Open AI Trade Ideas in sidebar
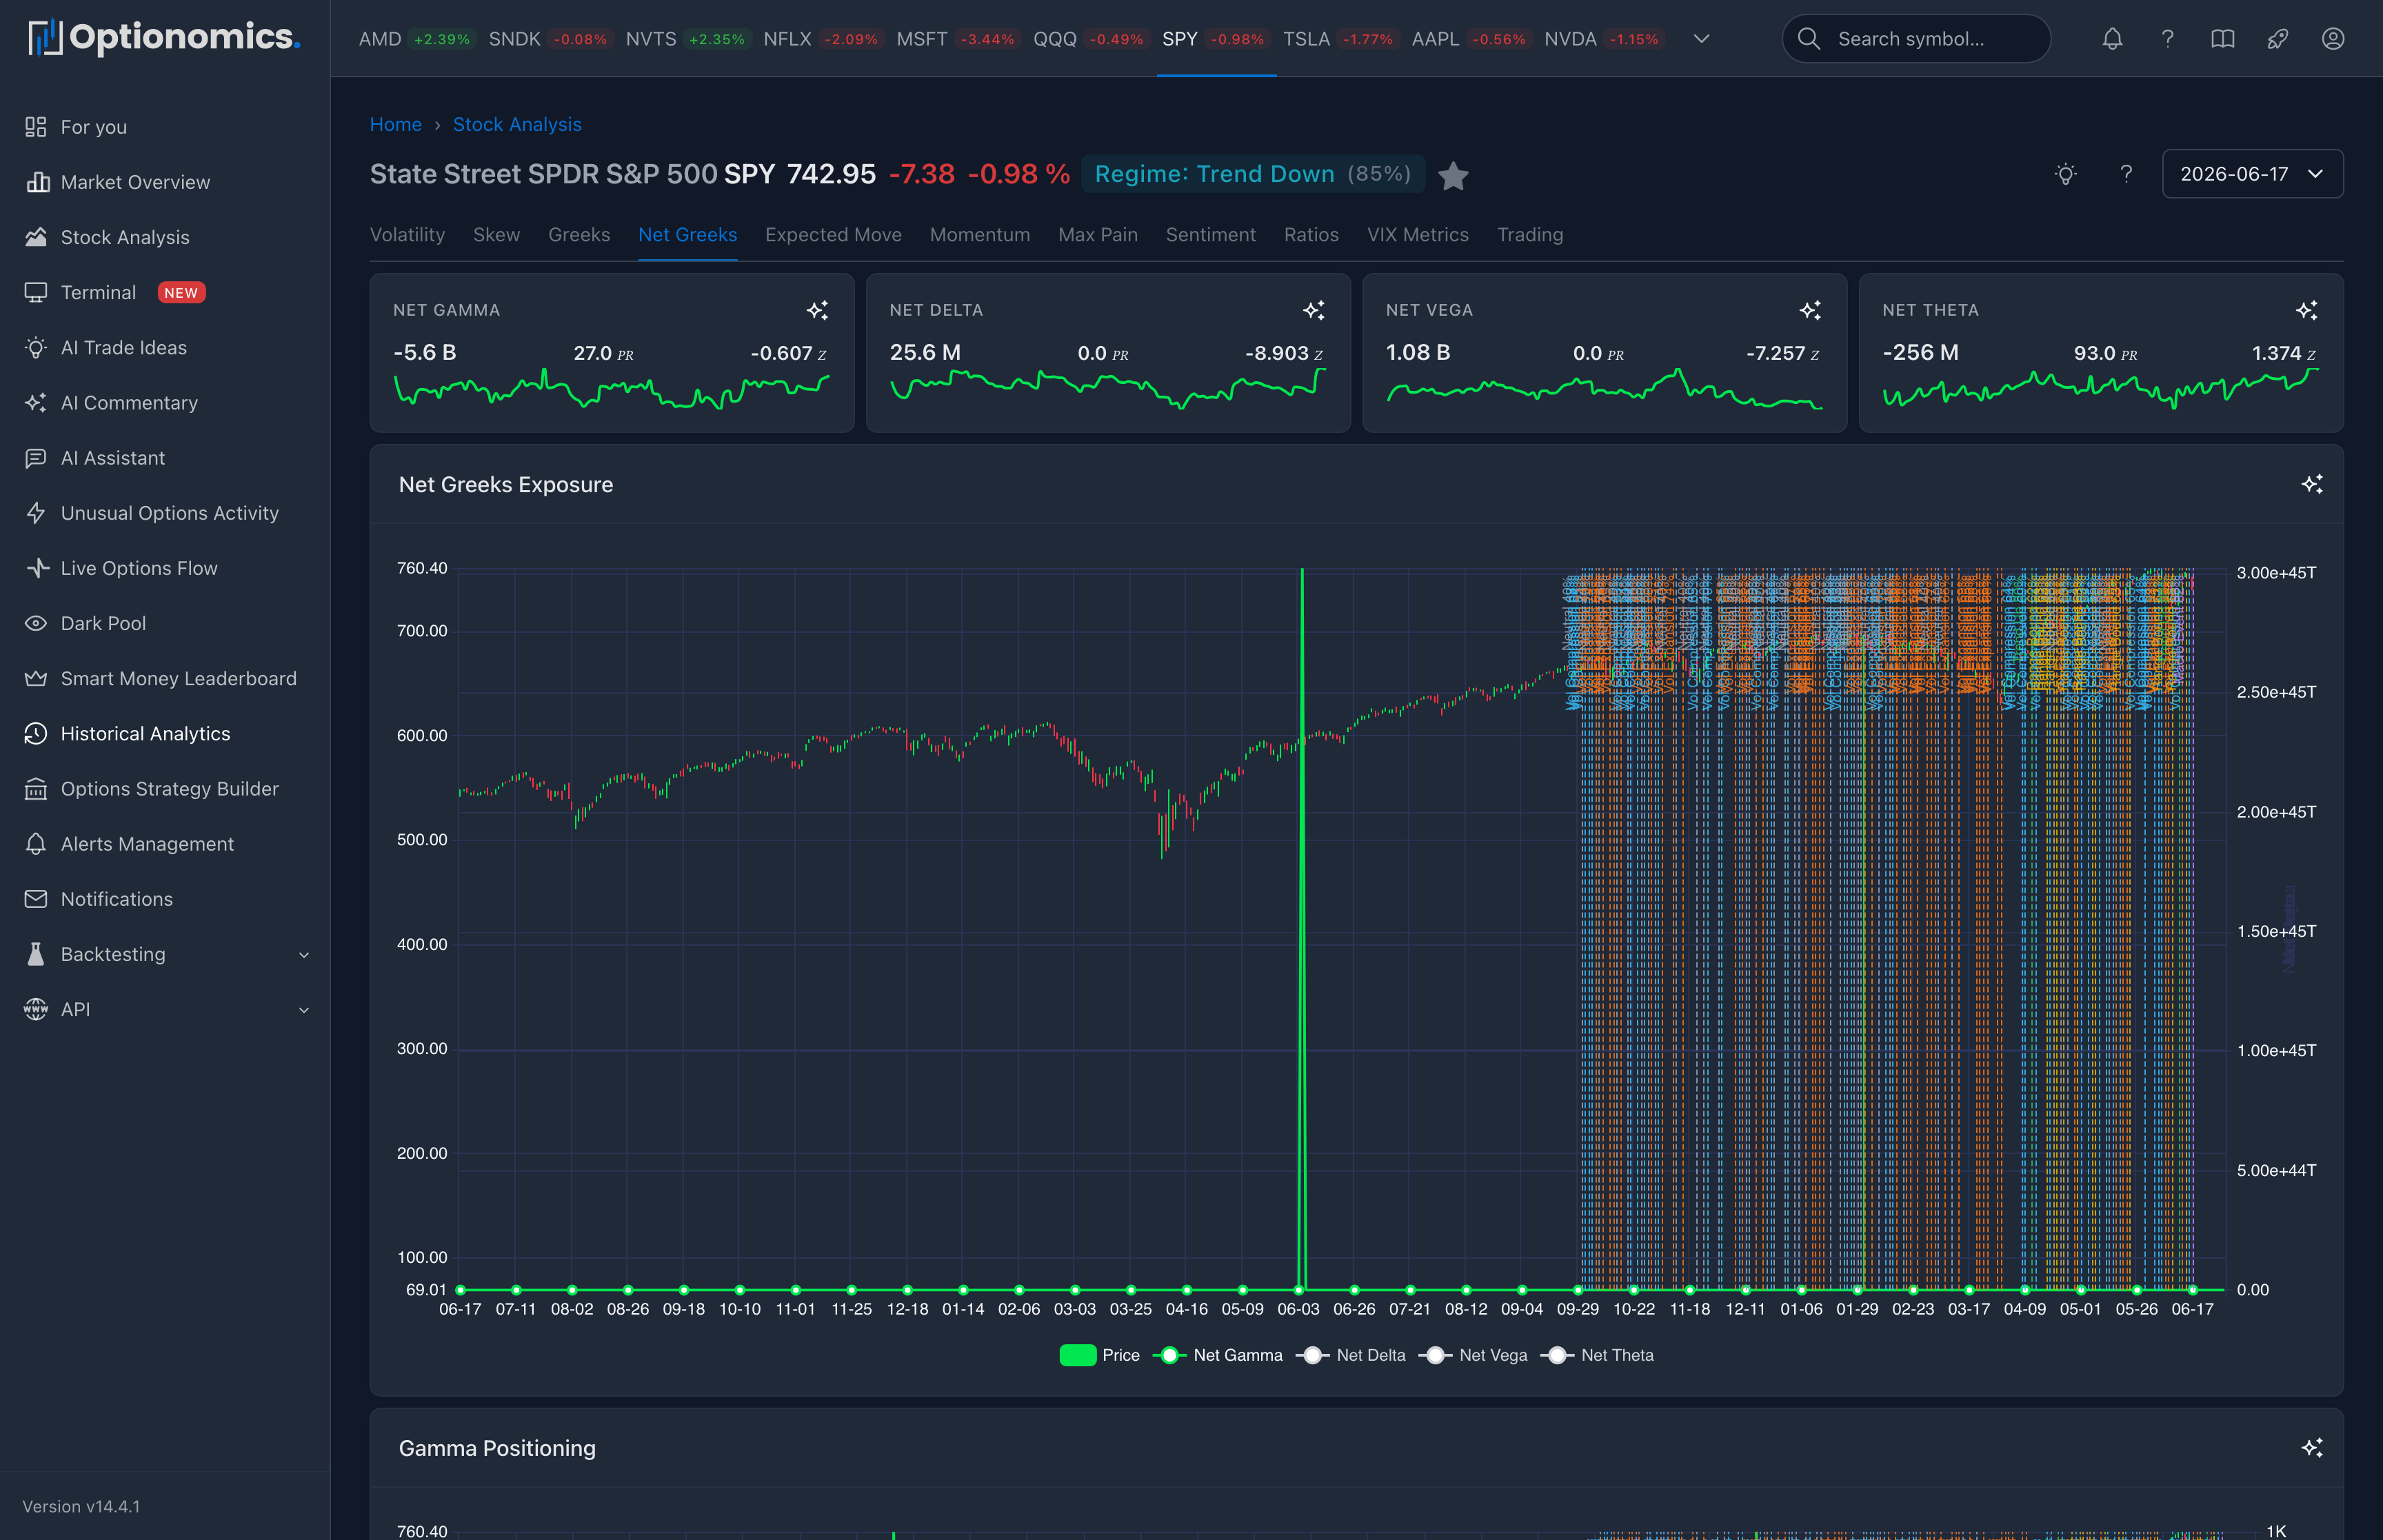 click(x=165, y=347)
